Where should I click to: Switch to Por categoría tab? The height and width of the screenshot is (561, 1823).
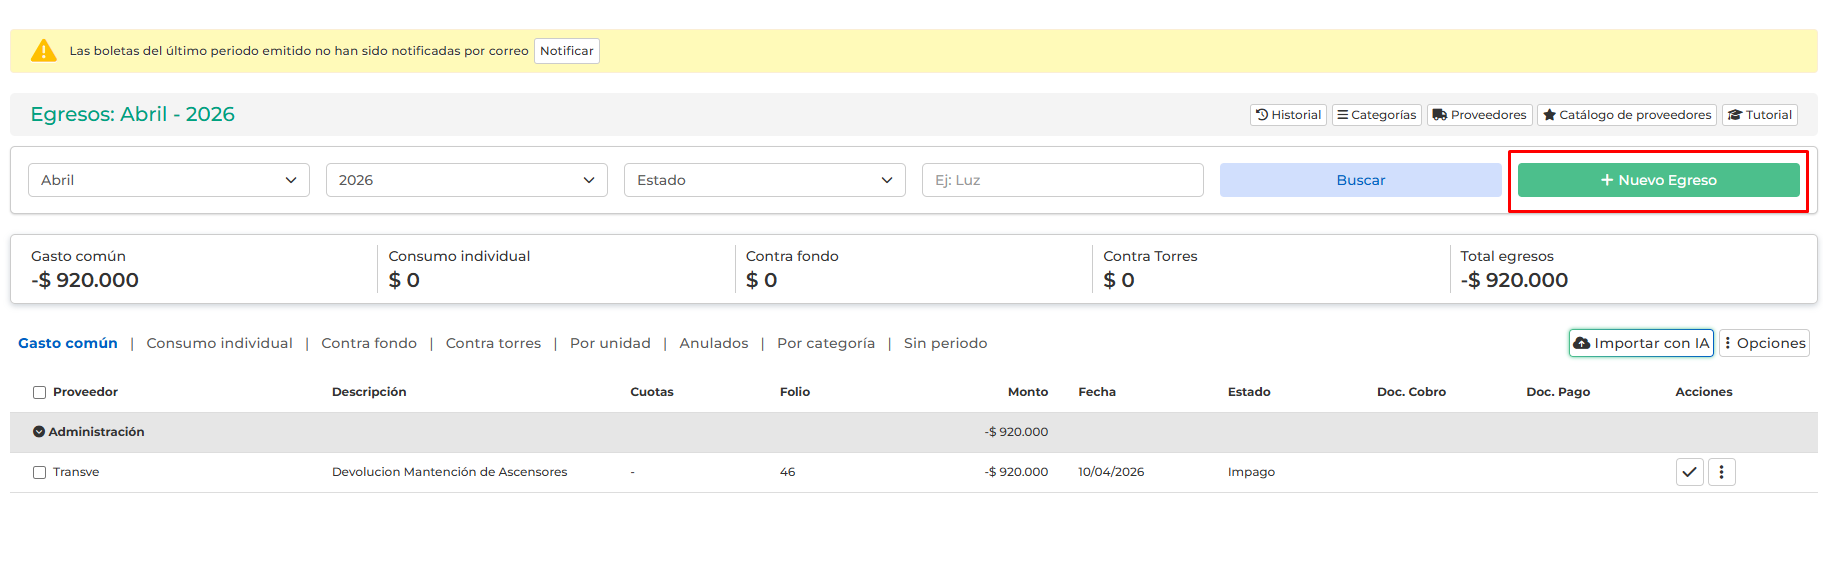coord(825,343)
